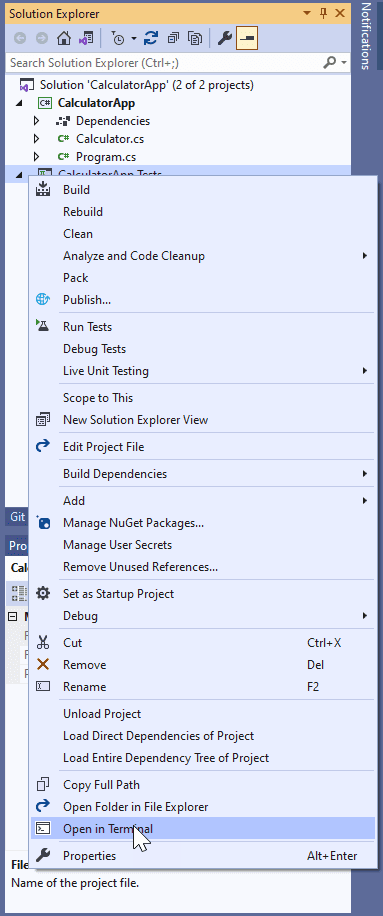Open the Add submenu
This screenshot has width=383, height=916.
click(203, 501)
